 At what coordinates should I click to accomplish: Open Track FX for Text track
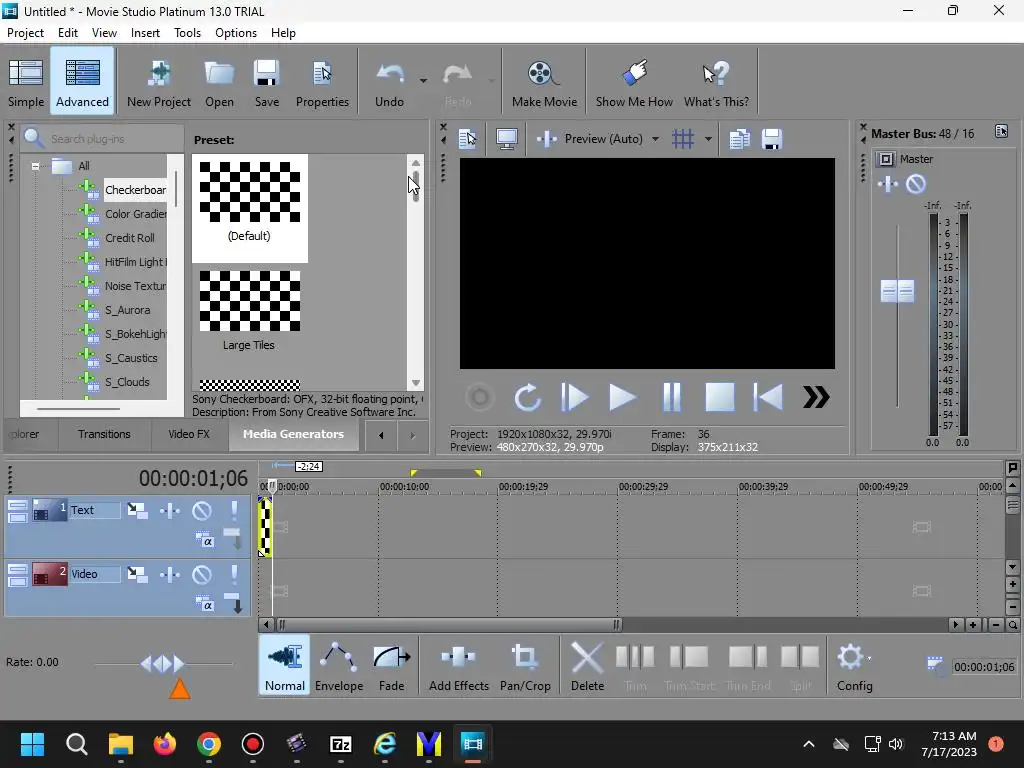(170, 510)
